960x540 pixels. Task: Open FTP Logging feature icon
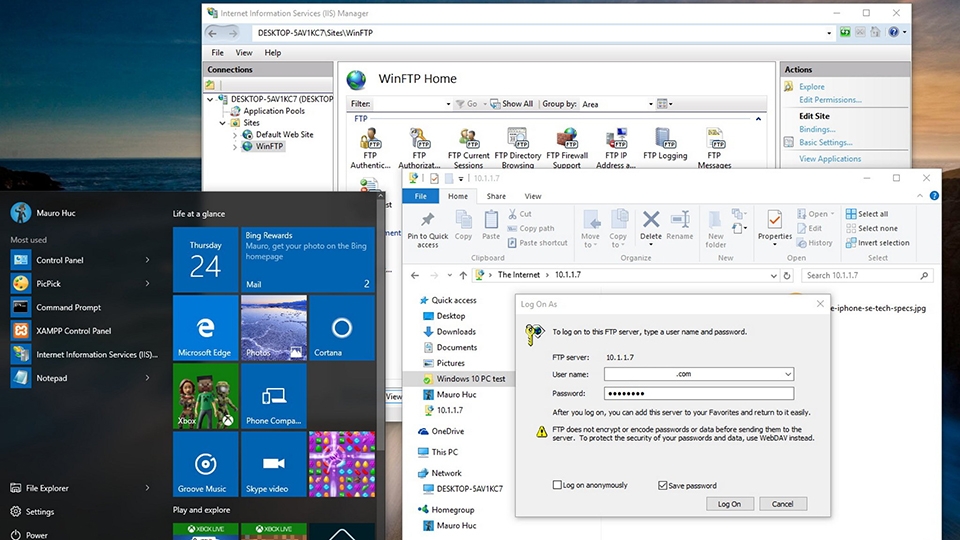pos(665,140)
